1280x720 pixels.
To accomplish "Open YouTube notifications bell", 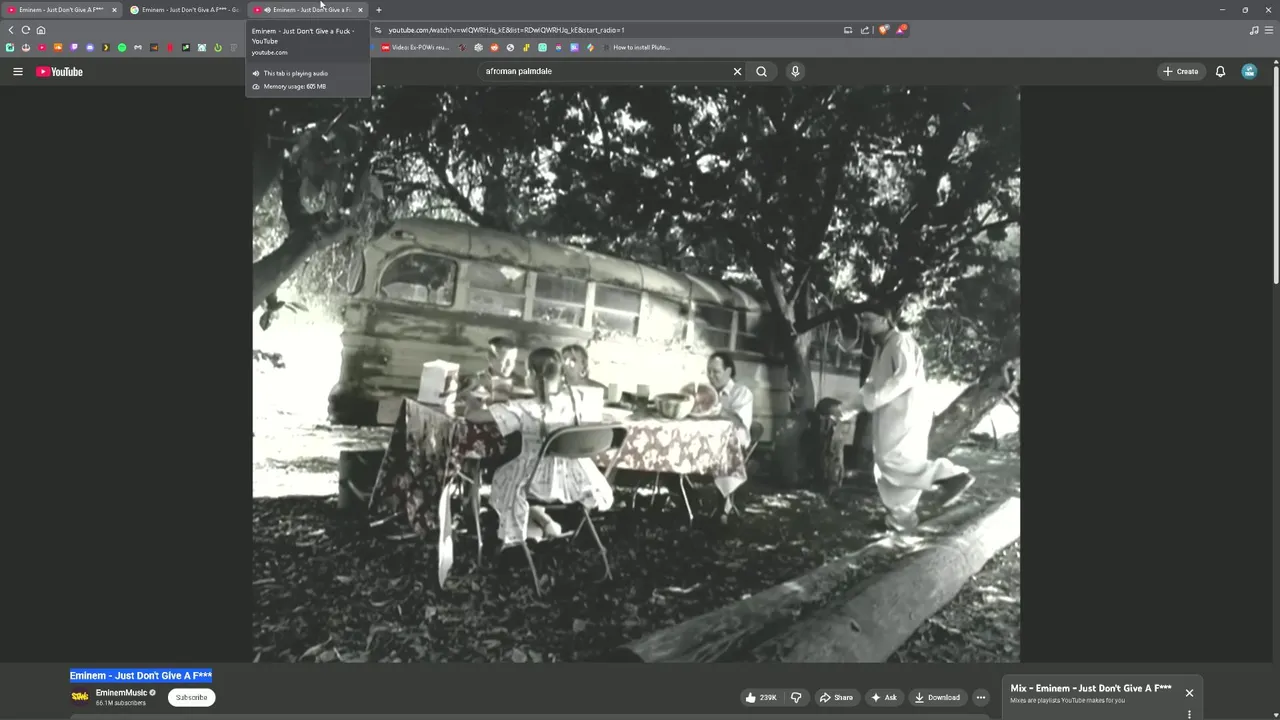I will (x=1220, y=71).
